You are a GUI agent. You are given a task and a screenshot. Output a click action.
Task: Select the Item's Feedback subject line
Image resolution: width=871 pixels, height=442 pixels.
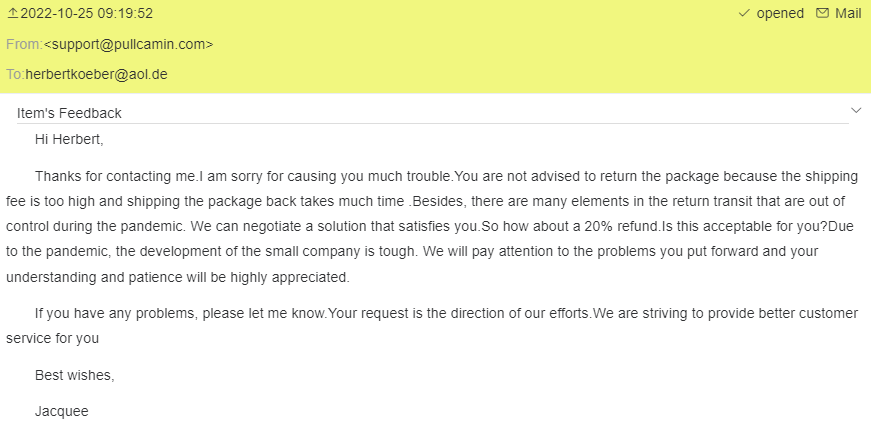69,113
